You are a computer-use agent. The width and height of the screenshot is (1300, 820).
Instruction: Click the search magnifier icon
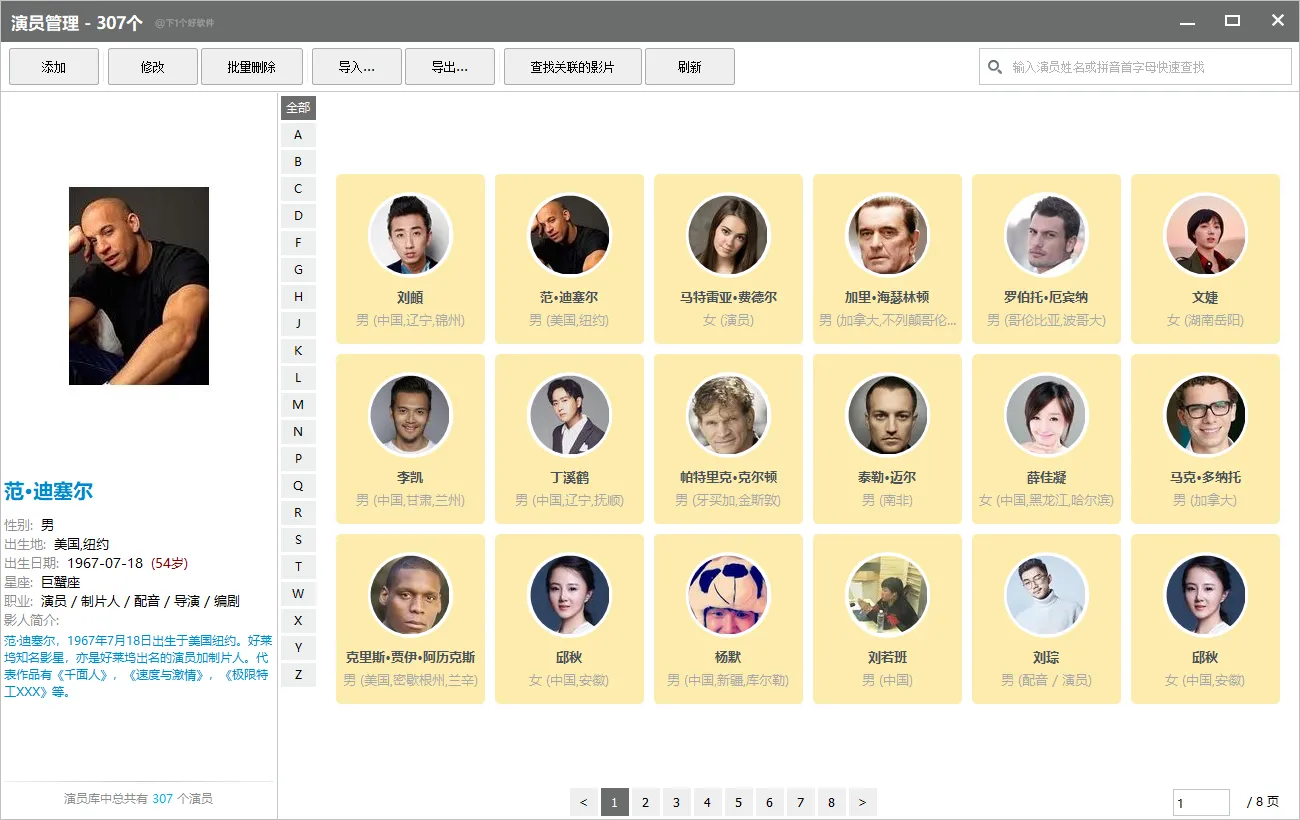994,67
